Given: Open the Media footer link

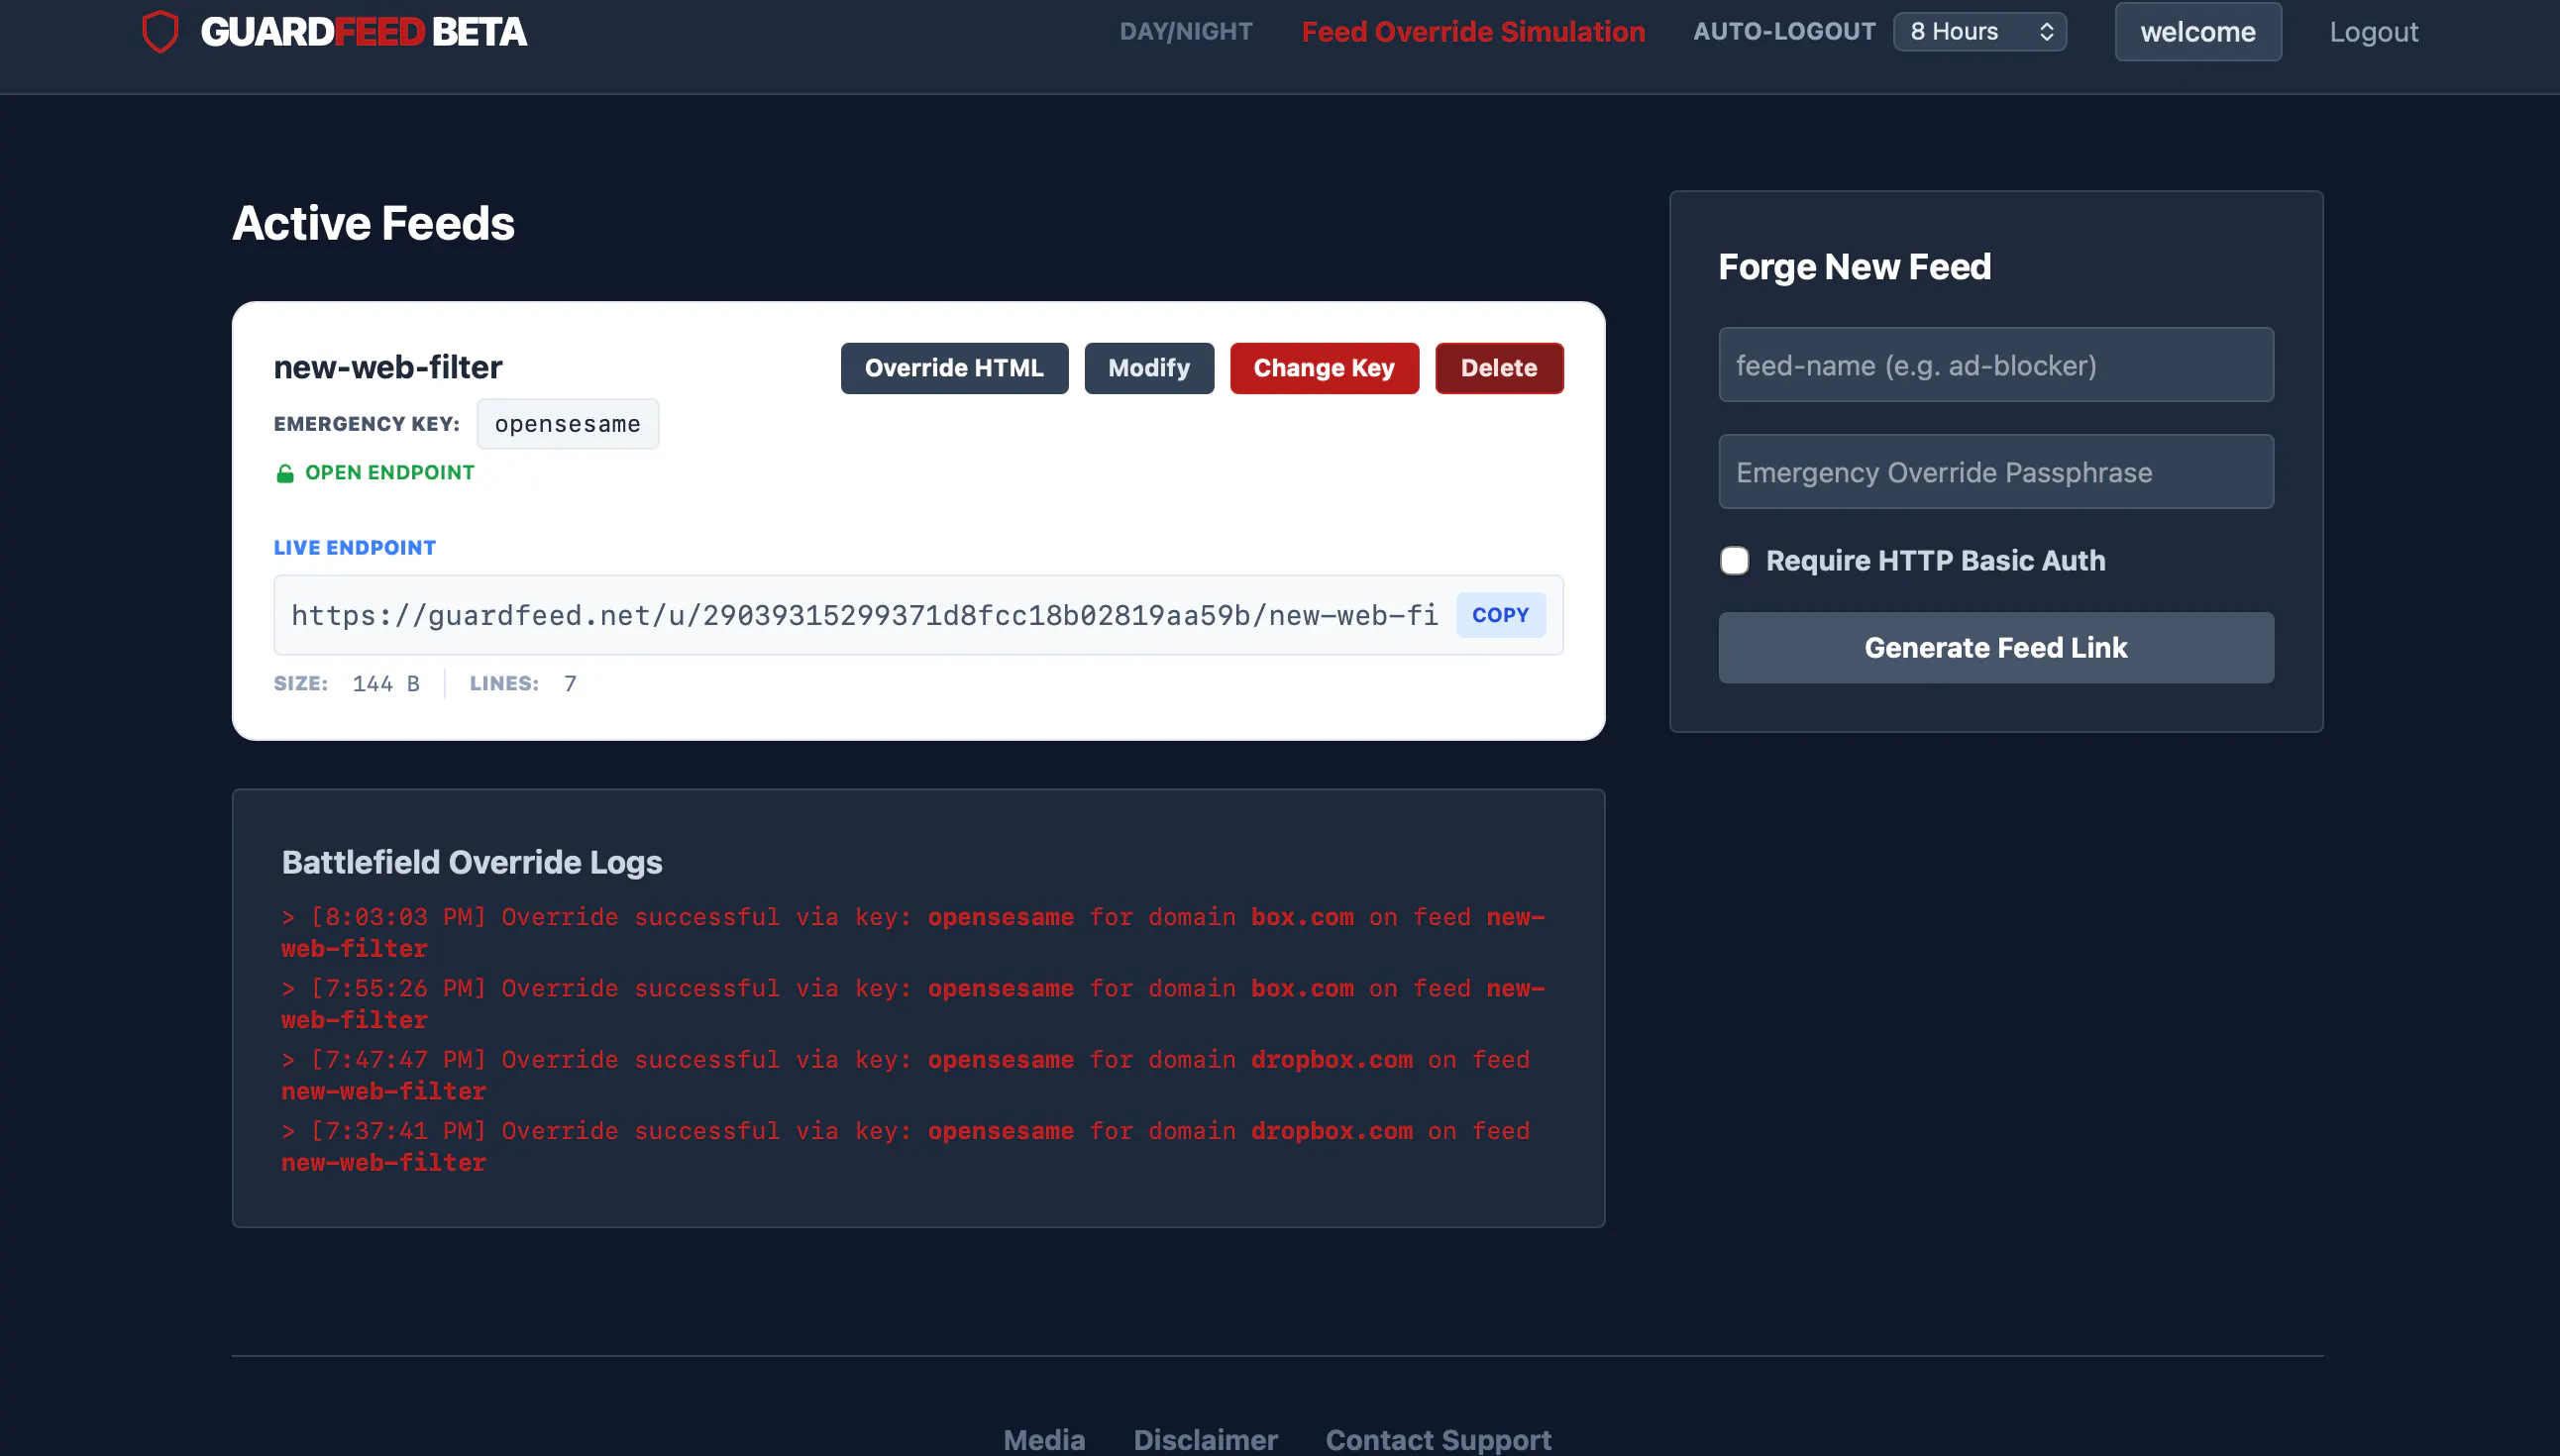Looking at the screenshot, I should click(1044, 1440).
